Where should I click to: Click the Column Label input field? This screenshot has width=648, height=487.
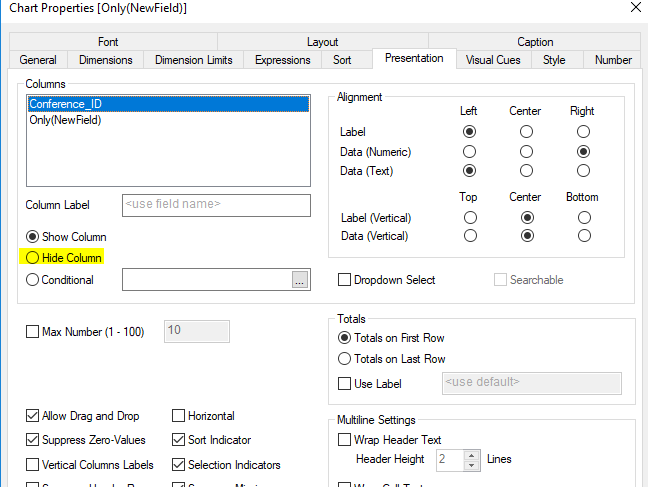tap(216, 205)
